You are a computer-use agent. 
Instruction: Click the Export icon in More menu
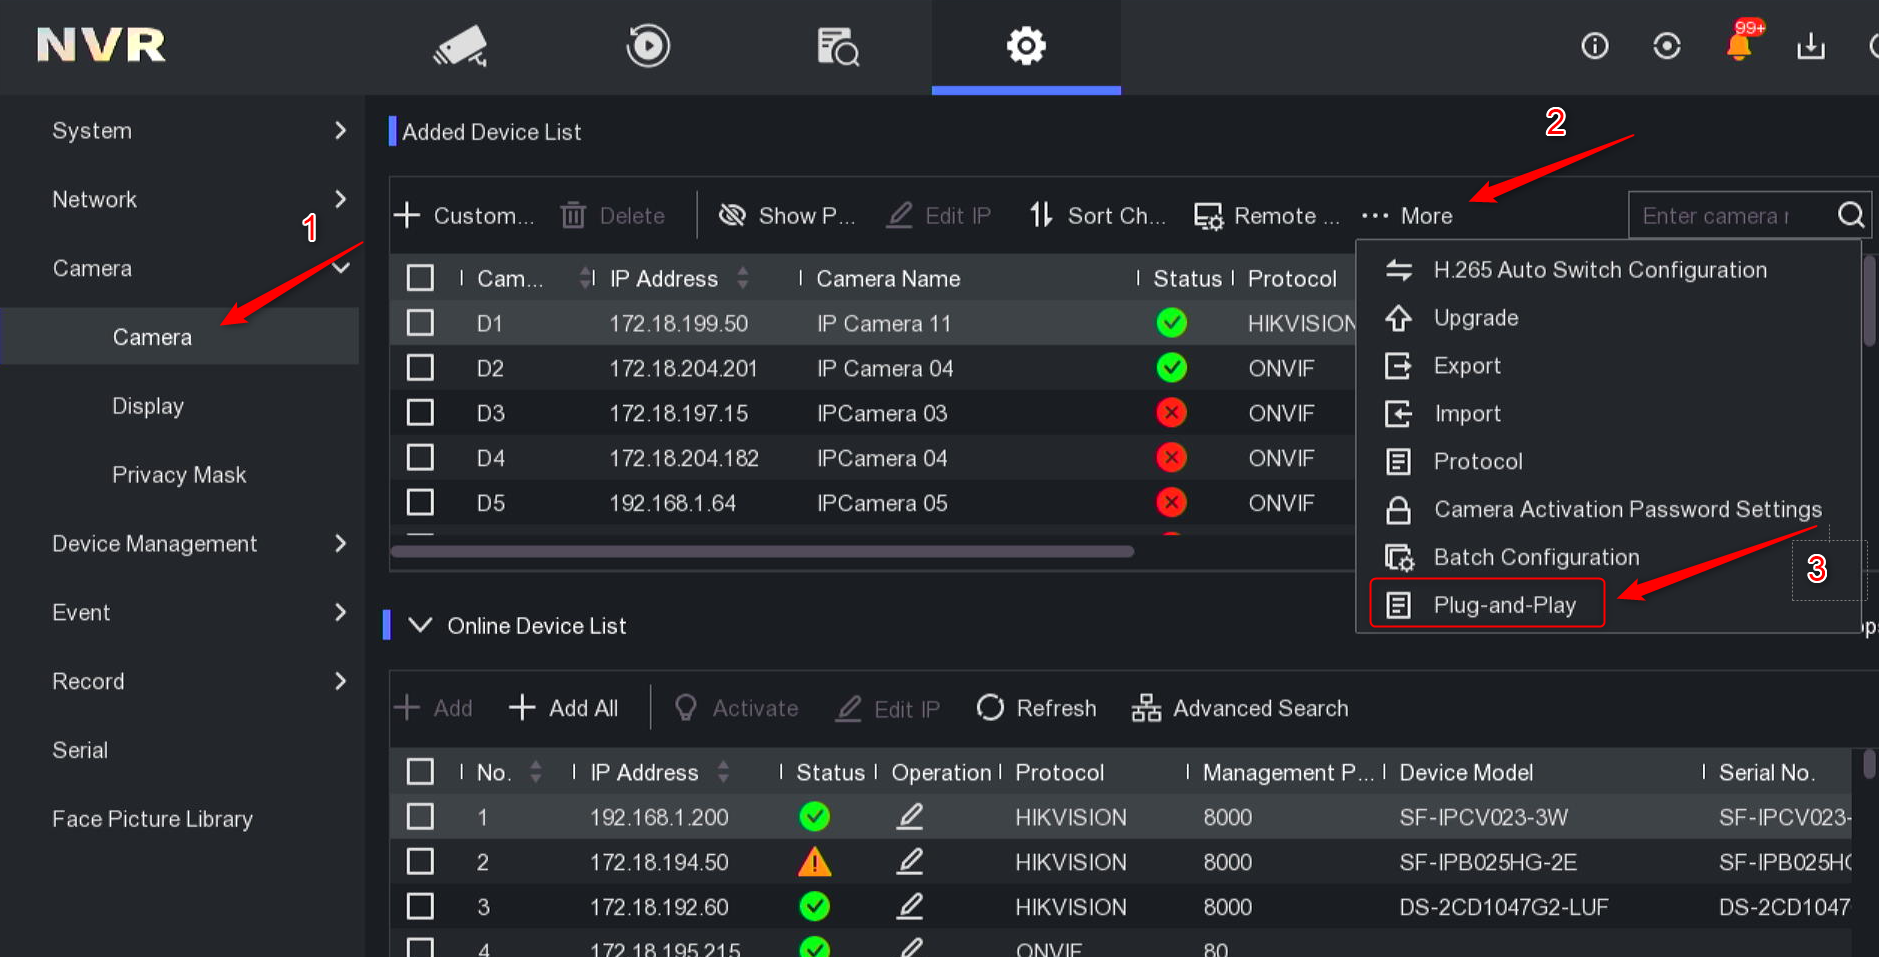tap(1398, 366)
